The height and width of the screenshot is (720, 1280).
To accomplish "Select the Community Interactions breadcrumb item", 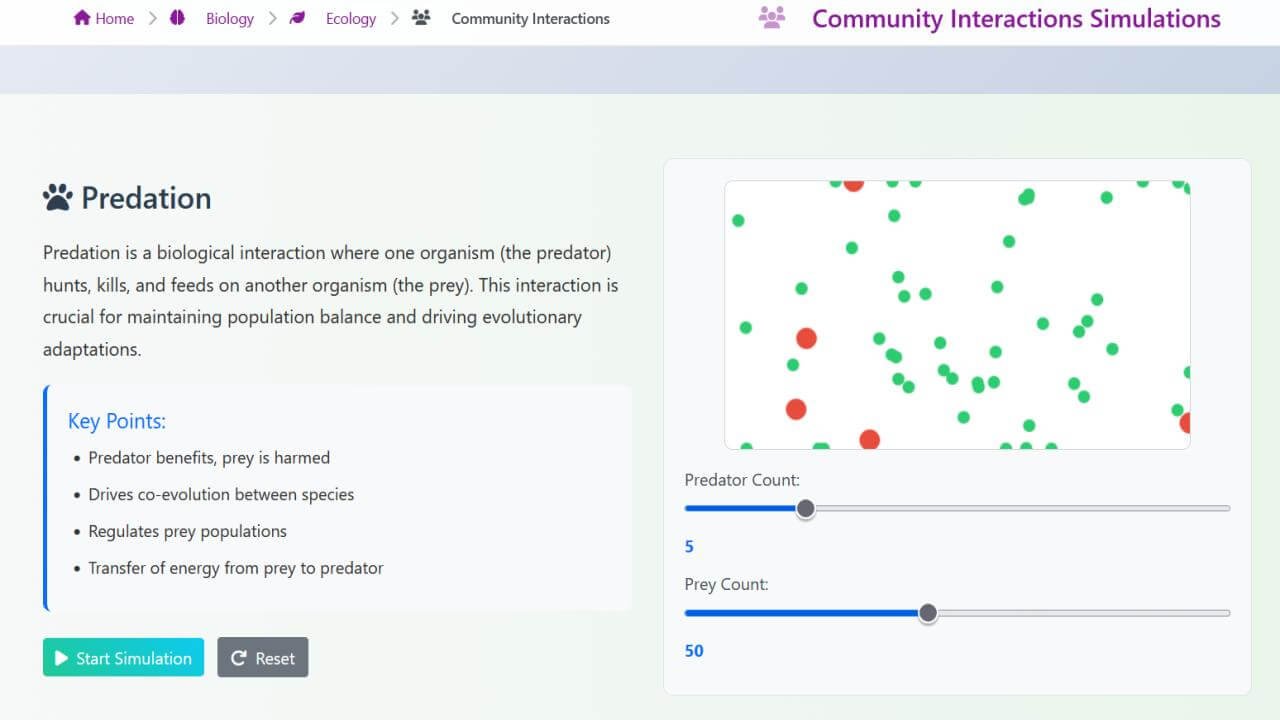I will point(530,18).
